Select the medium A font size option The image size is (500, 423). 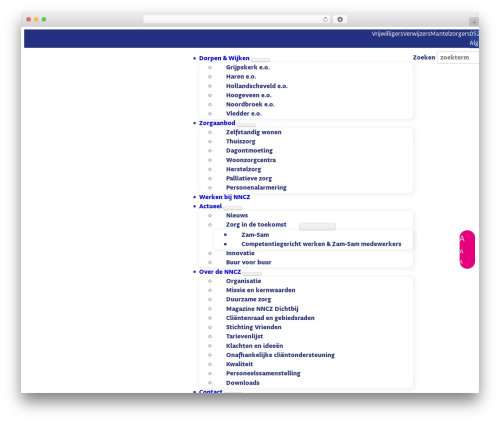point(462,251)
